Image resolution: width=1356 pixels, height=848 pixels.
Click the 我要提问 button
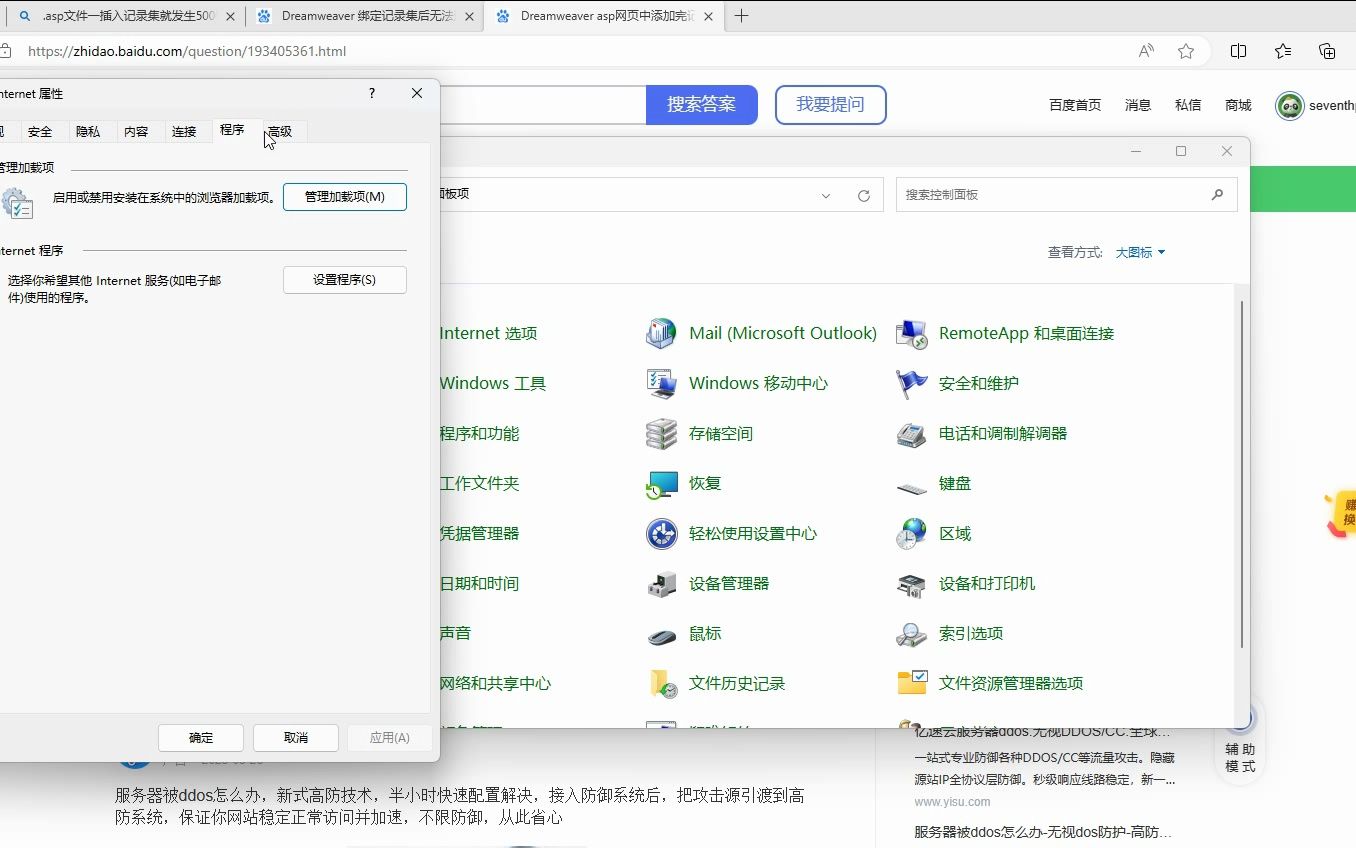[x=830, y=105]
